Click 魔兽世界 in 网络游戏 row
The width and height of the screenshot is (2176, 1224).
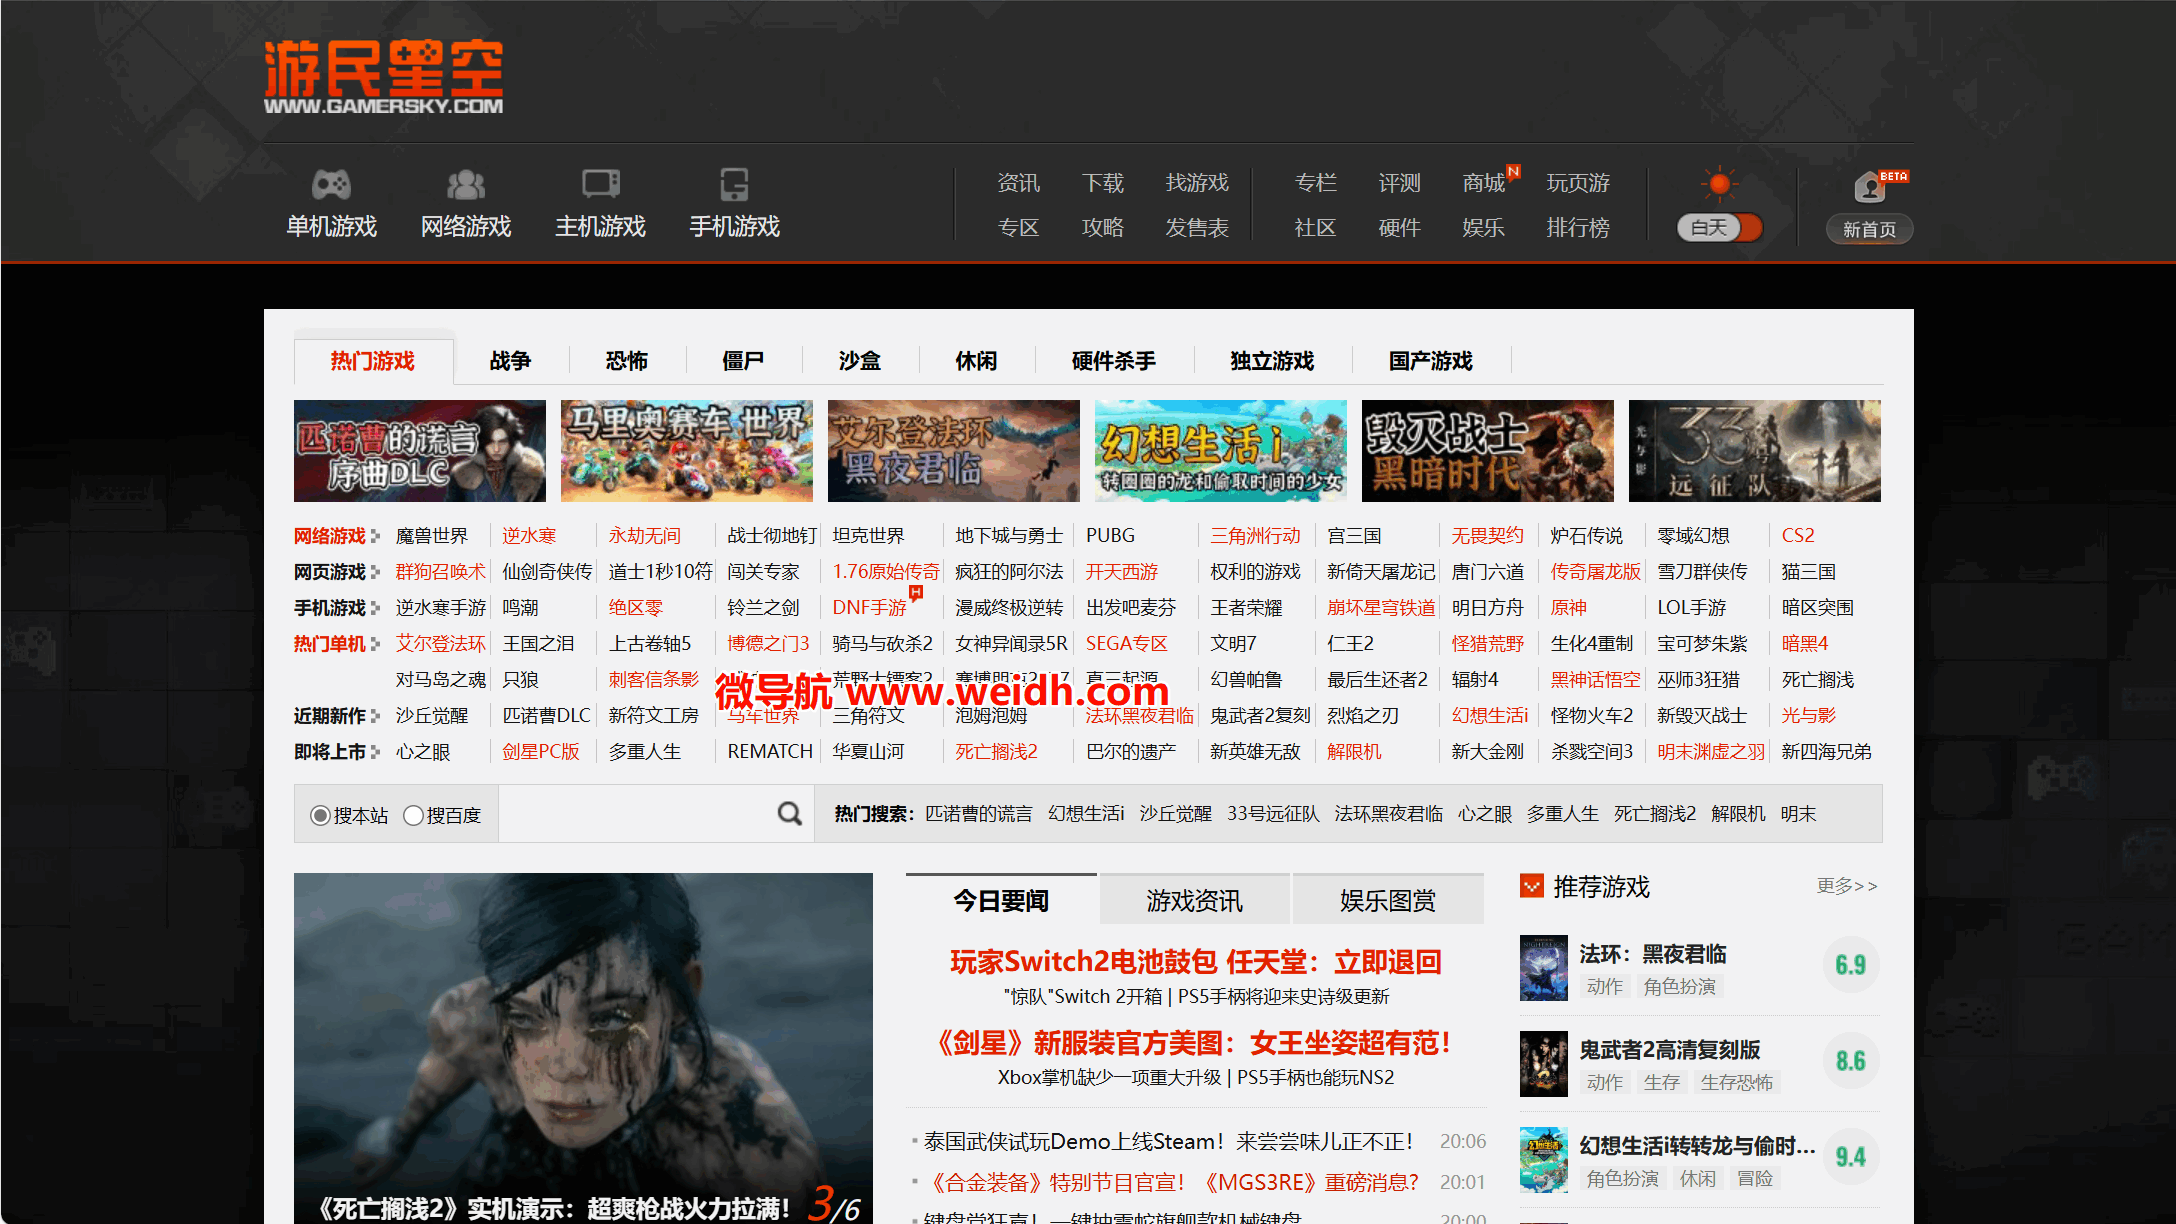pos(432,536)
